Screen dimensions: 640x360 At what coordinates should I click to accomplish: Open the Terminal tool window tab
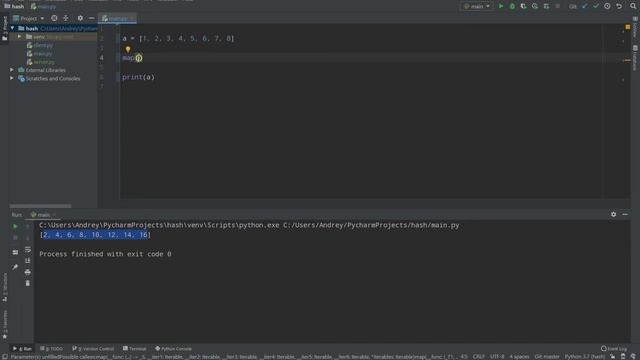[x=134, y=349]
